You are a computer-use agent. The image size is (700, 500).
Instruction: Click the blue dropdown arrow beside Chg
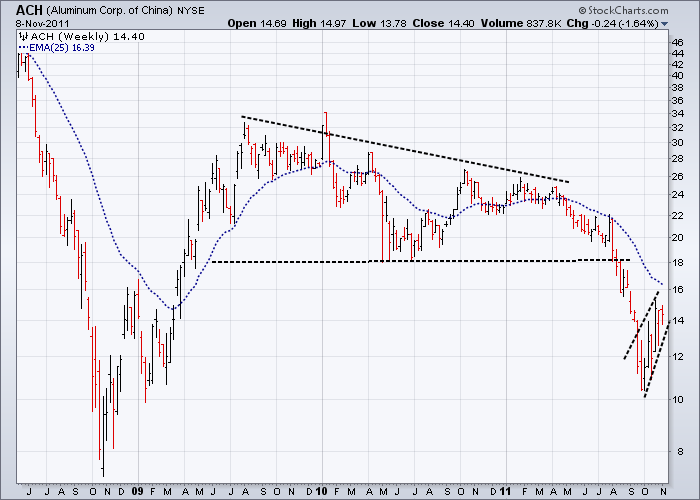click(664, 24)
